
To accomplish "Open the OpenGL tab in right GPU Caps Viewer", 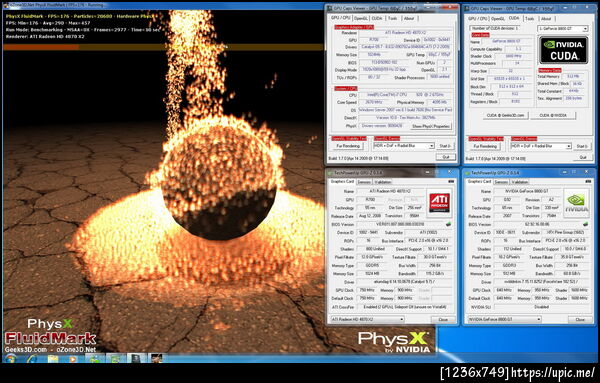I will click(x=498, y=18).
